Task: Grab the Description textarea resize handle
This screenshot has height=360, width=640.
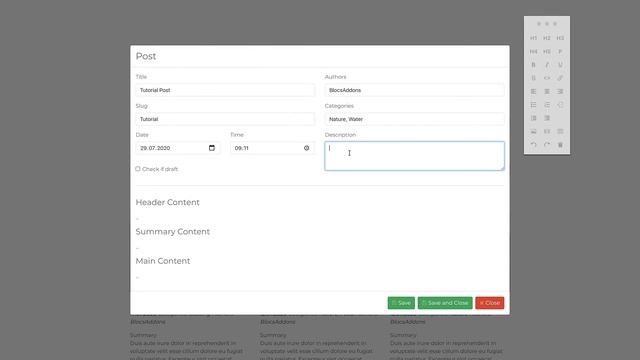Action: 502,168
